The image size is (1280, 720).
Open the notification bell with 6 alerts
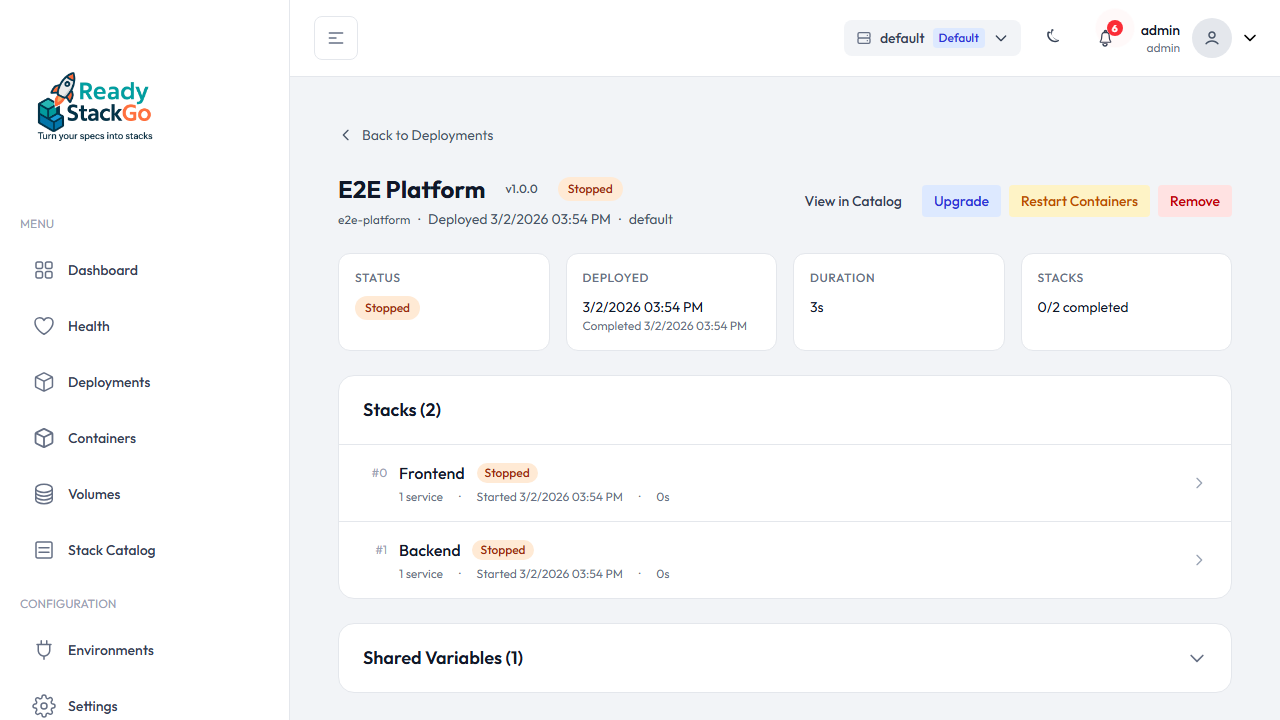point(1105,37)
